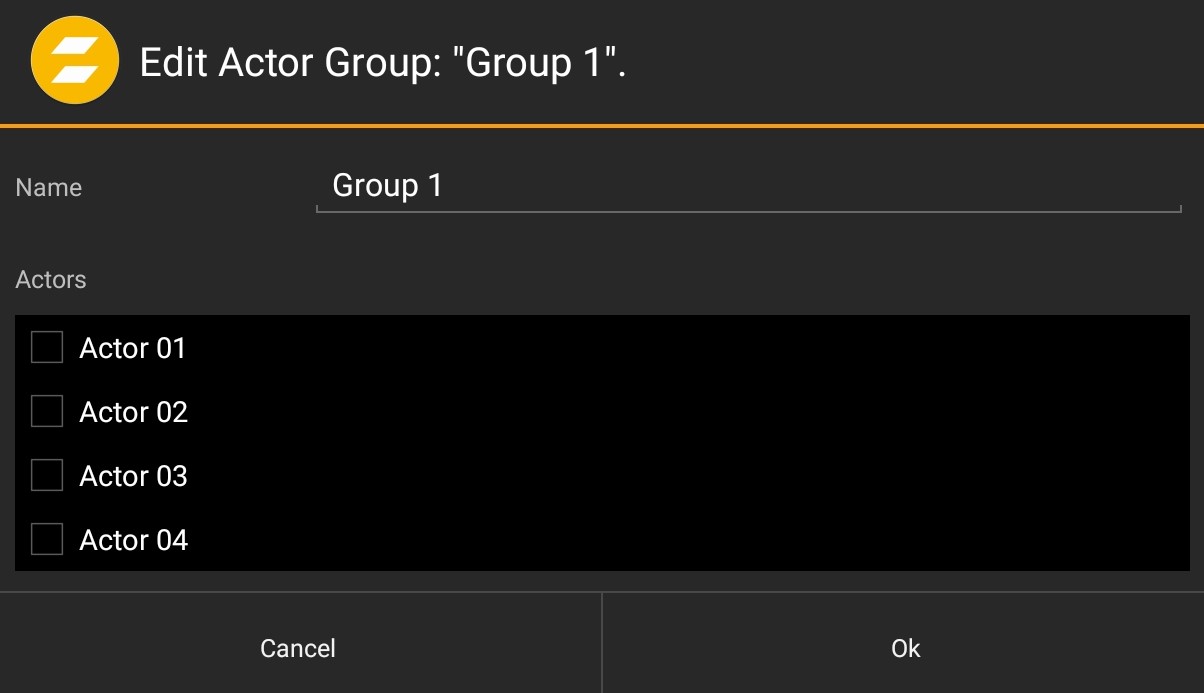Select the Actor 03 list entry
Viewport: 1204px width, 693px height.
click(132, 475)
